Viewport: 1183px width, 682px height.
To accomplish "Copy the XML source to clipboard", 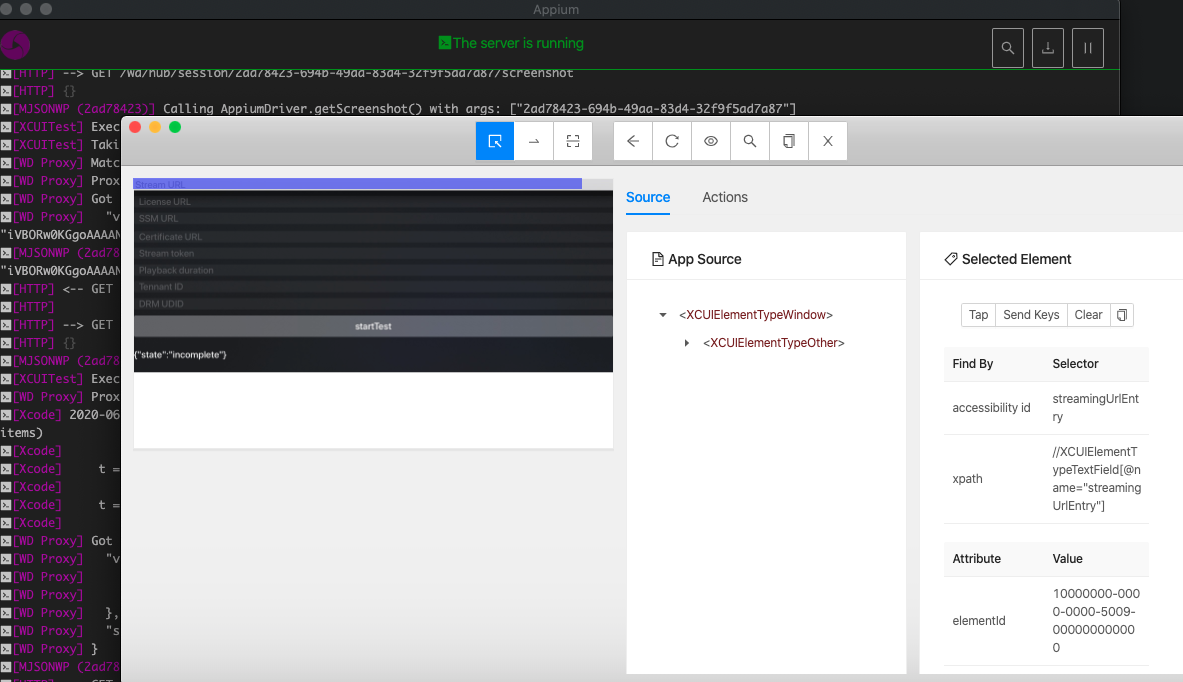I will pos(788,141).
